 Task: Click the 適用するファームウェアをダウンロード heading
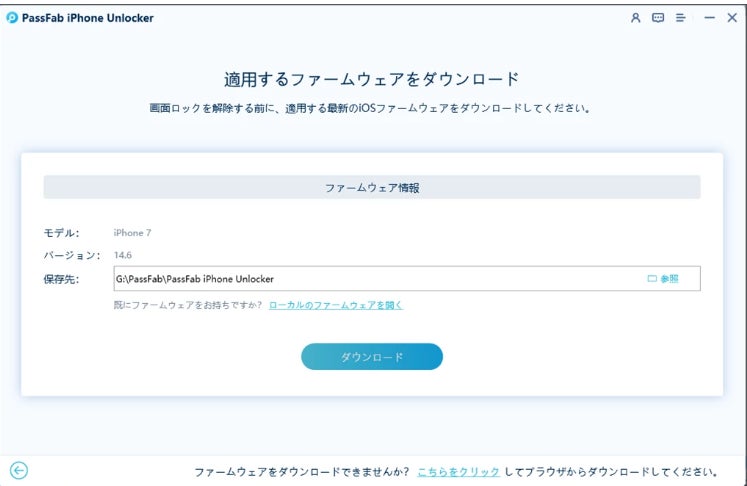pyautogui.click(x=372, y=79)
